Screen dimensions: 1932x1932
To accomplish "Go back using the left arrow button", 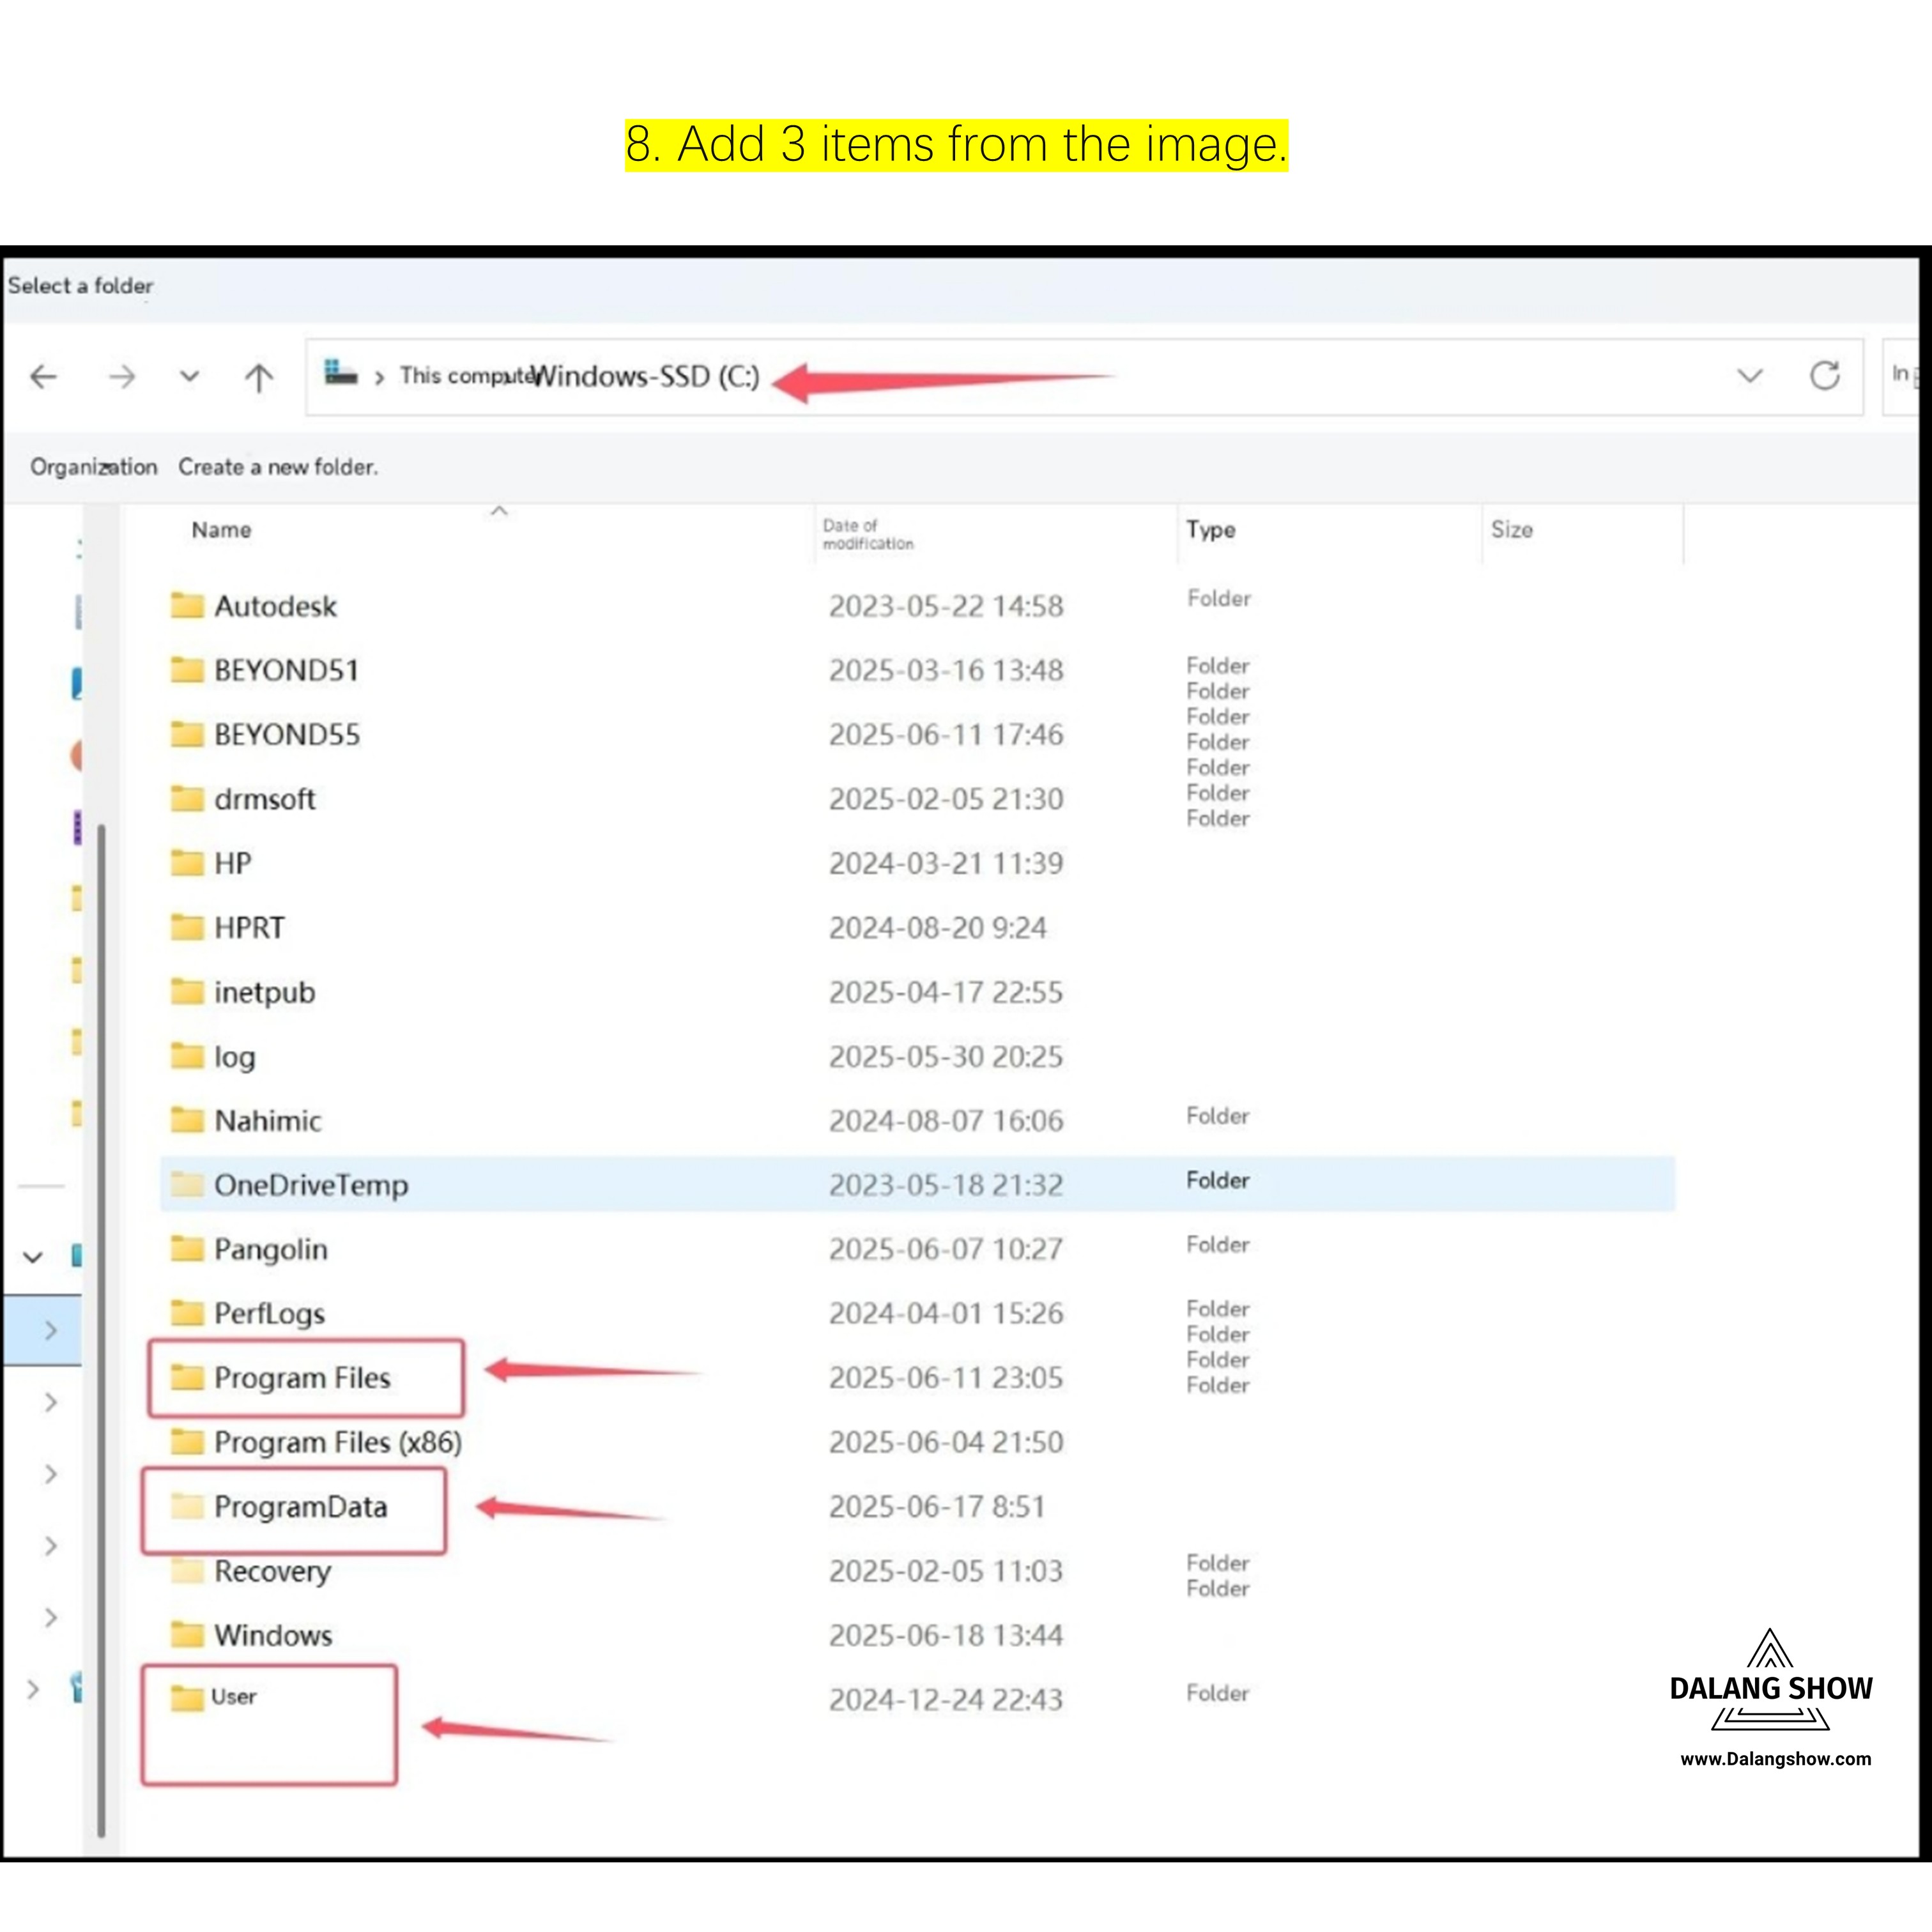I will [44, 377].
